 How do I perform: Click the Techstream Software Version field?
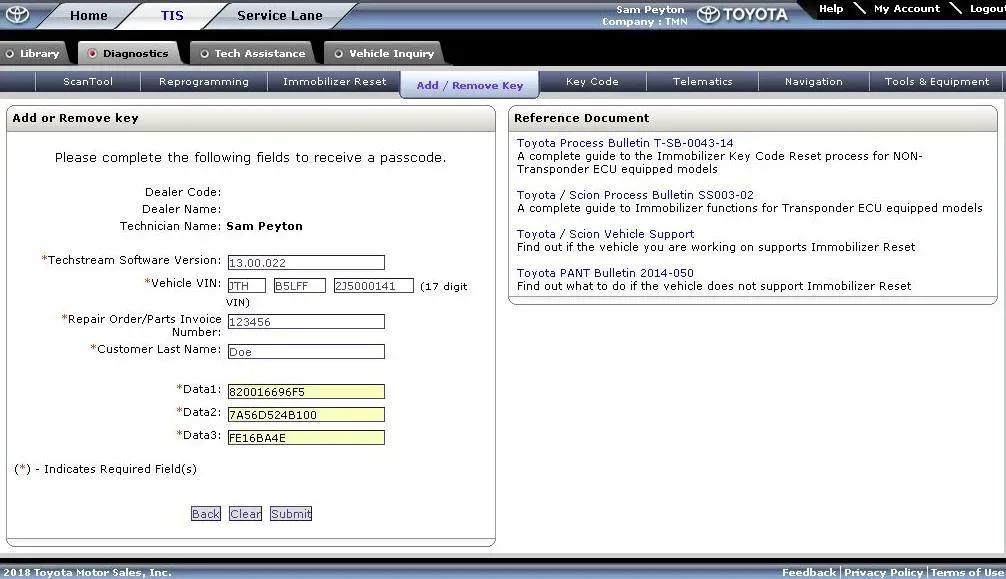[x=306, y=263]
